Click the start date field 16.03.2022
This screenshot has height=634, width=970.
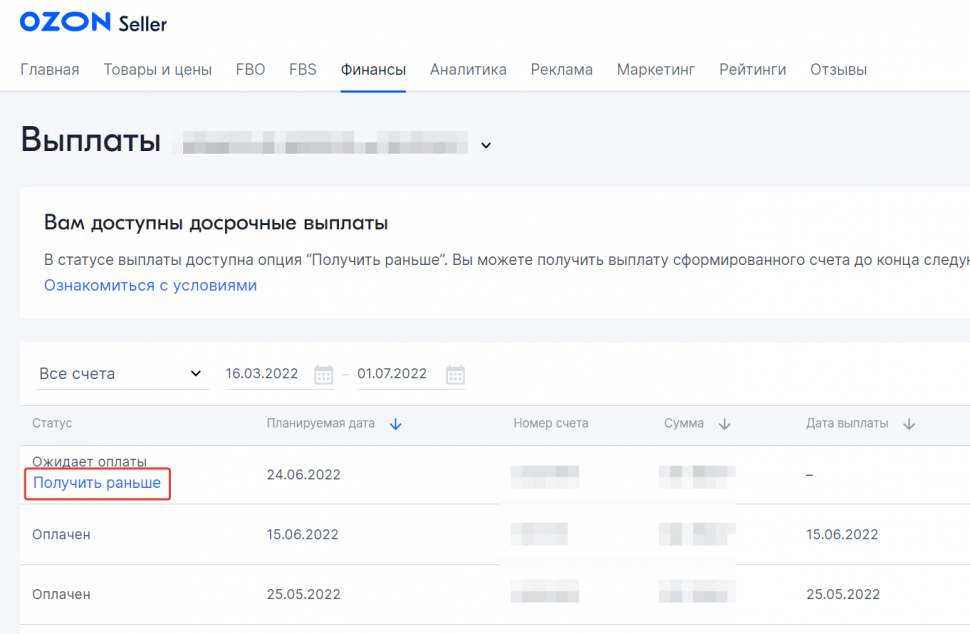pos(262,374)
